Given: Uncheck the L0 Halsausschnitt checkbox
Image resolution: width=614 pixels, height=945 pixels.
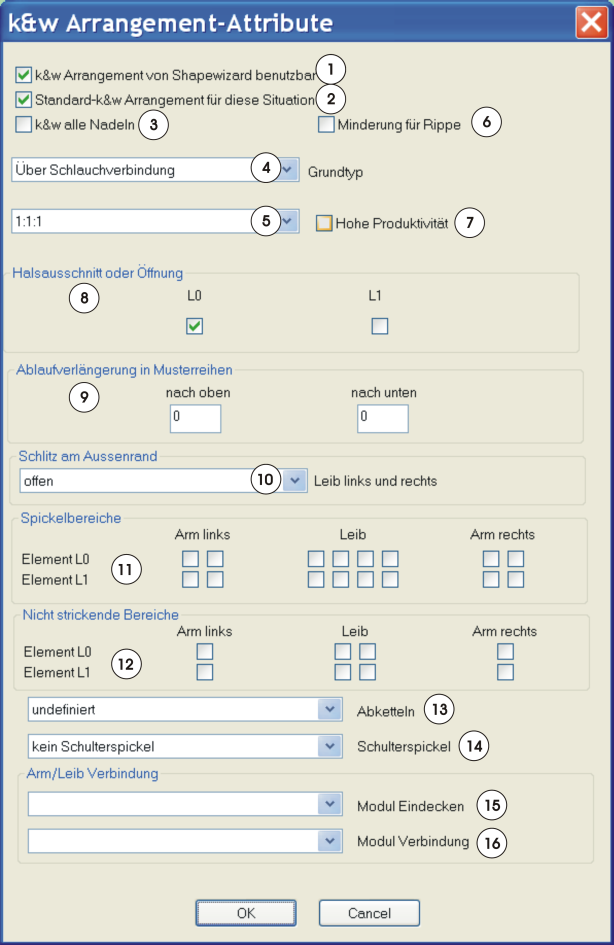Looking at the screenshot, I should [x=195, y=326].
